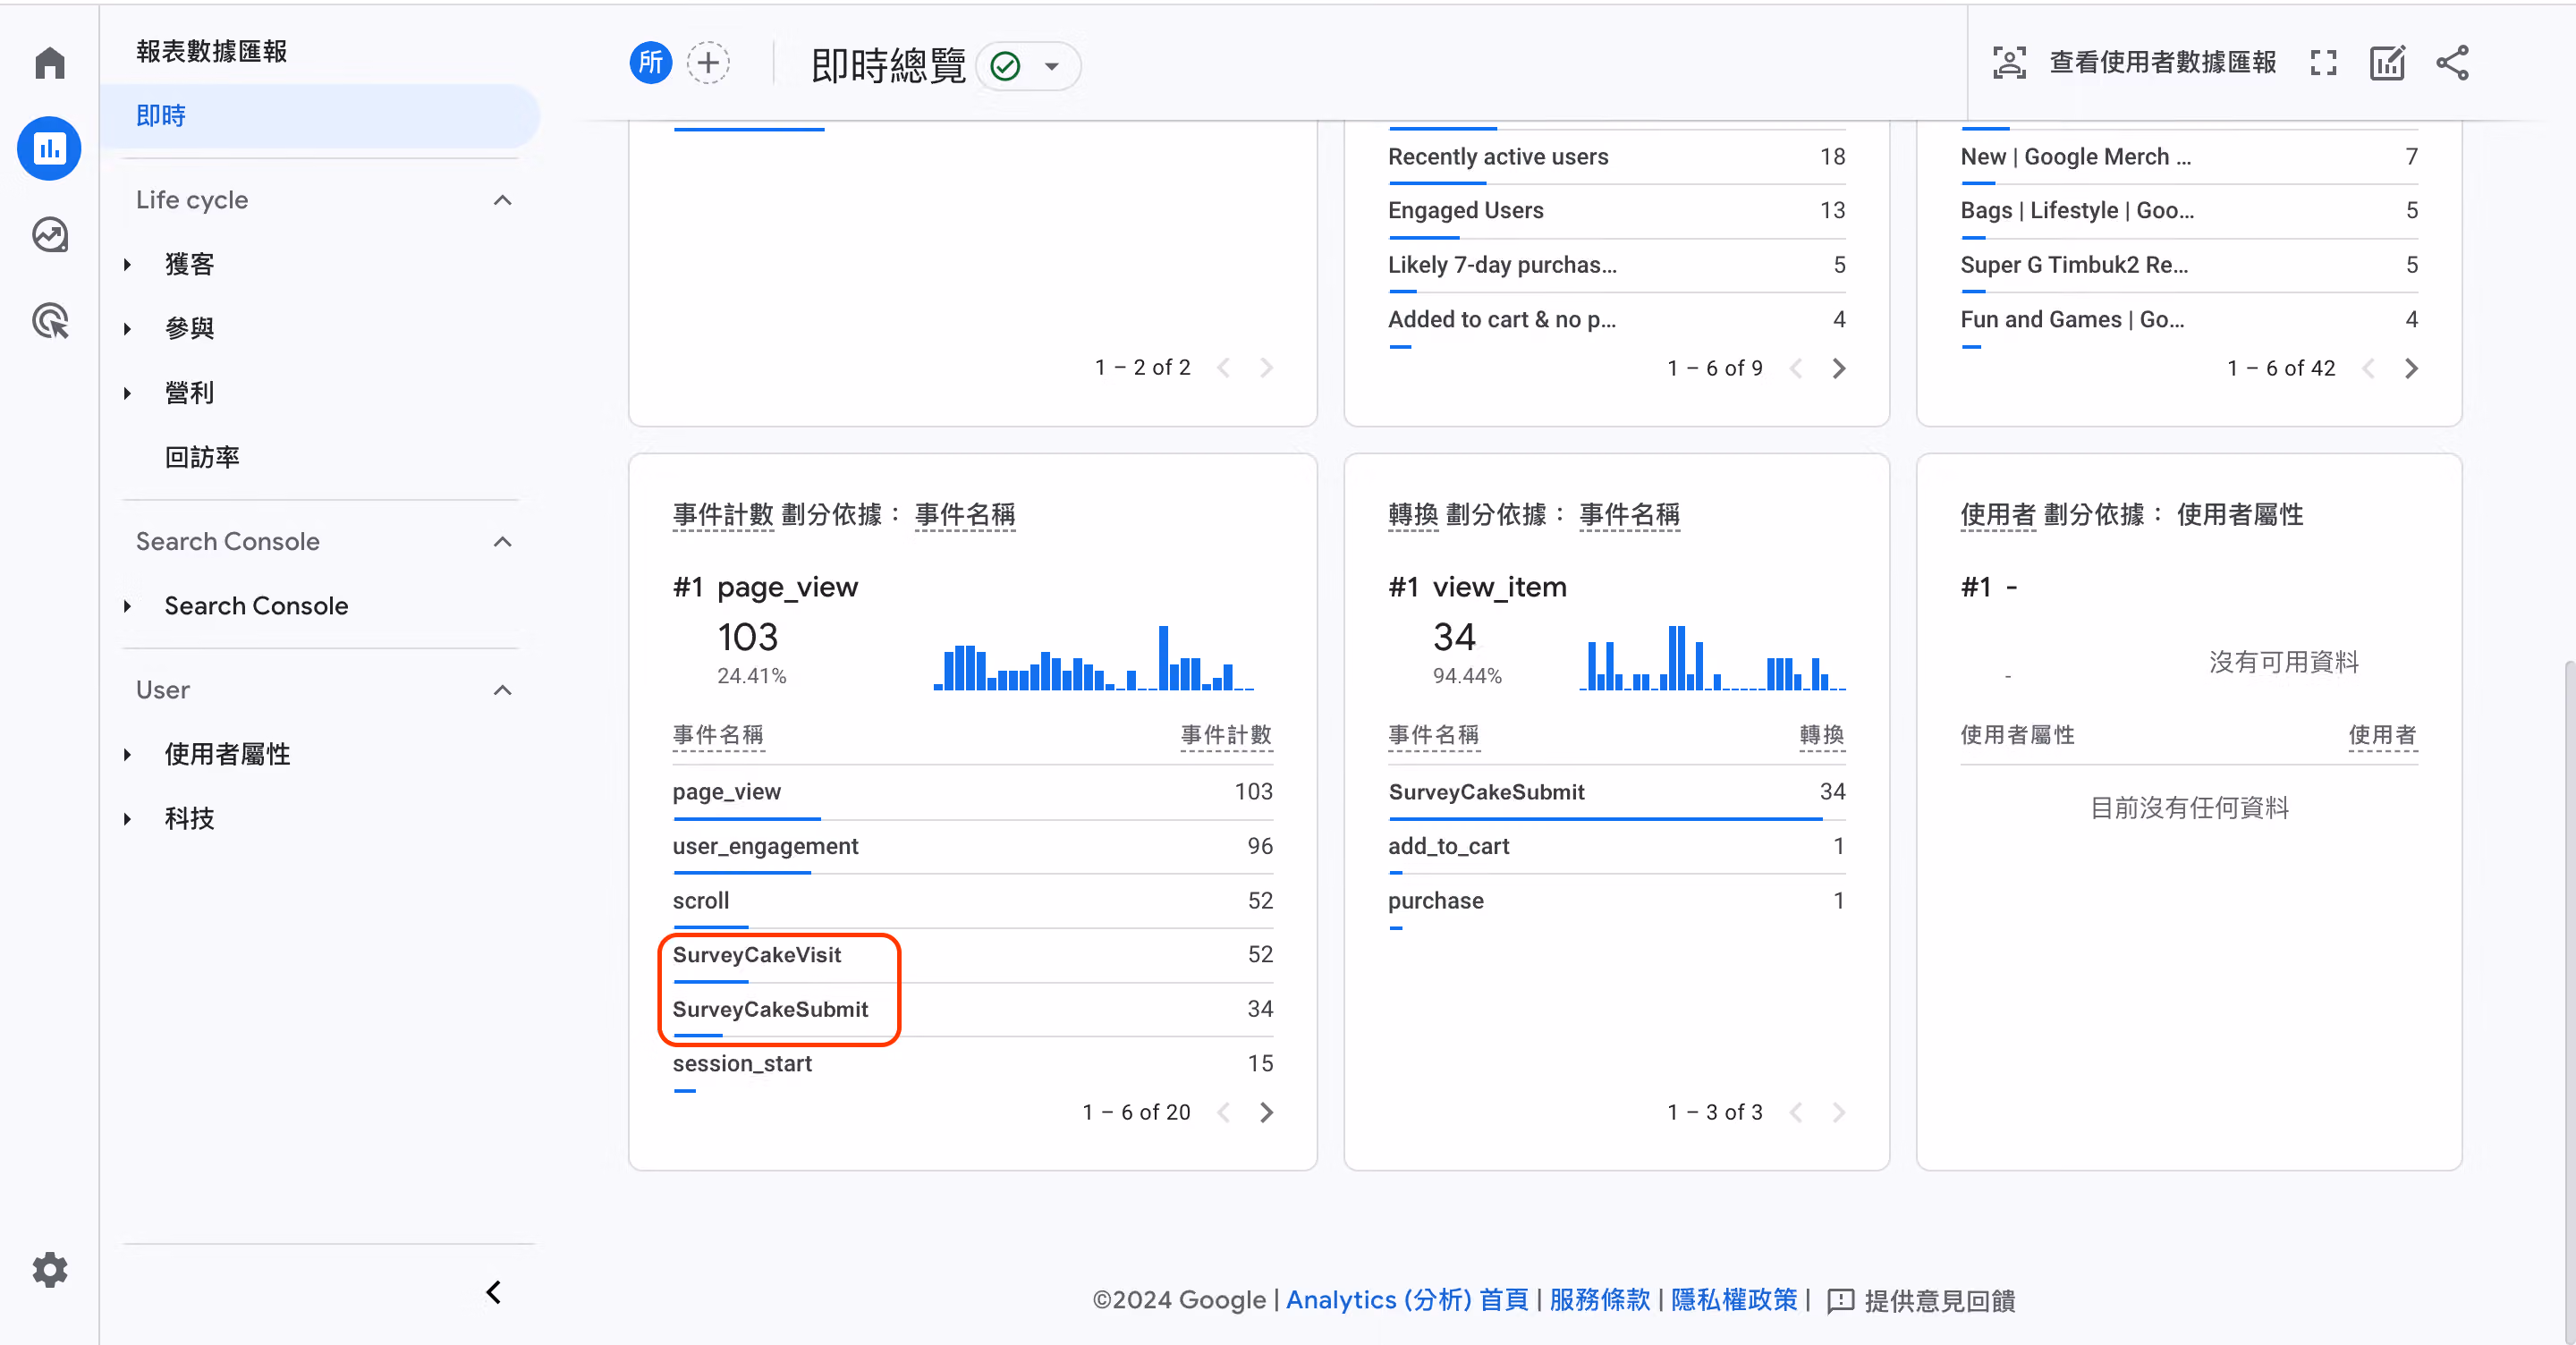Viewport: 2576px width, 1345px height.
Task: Select SurveyCakeSubmit in event count table
Action: pyautogui.click(x=972, y=1010)
